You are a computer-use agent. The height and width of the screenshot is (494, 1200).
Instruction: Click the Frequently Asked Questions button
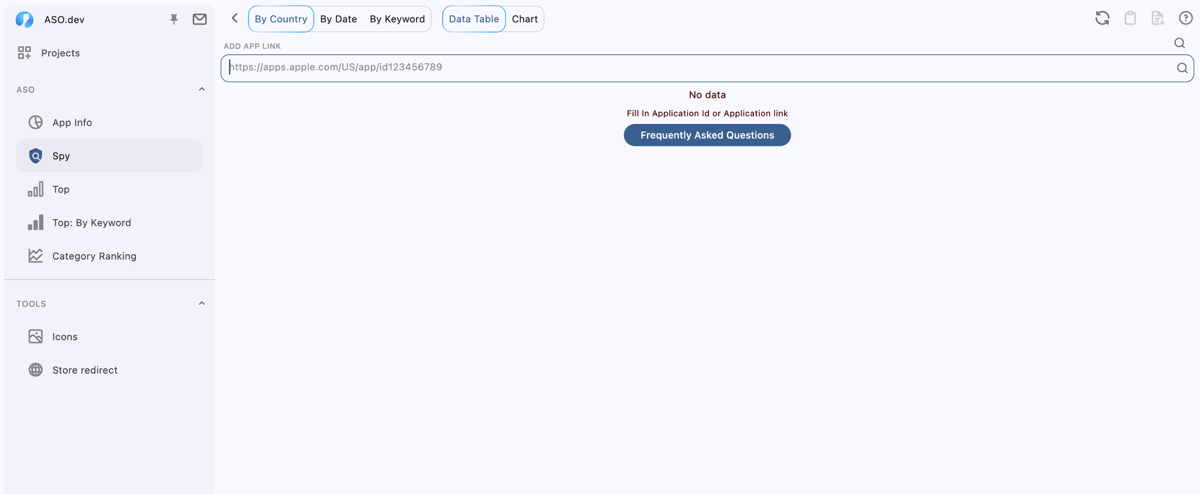707,135
